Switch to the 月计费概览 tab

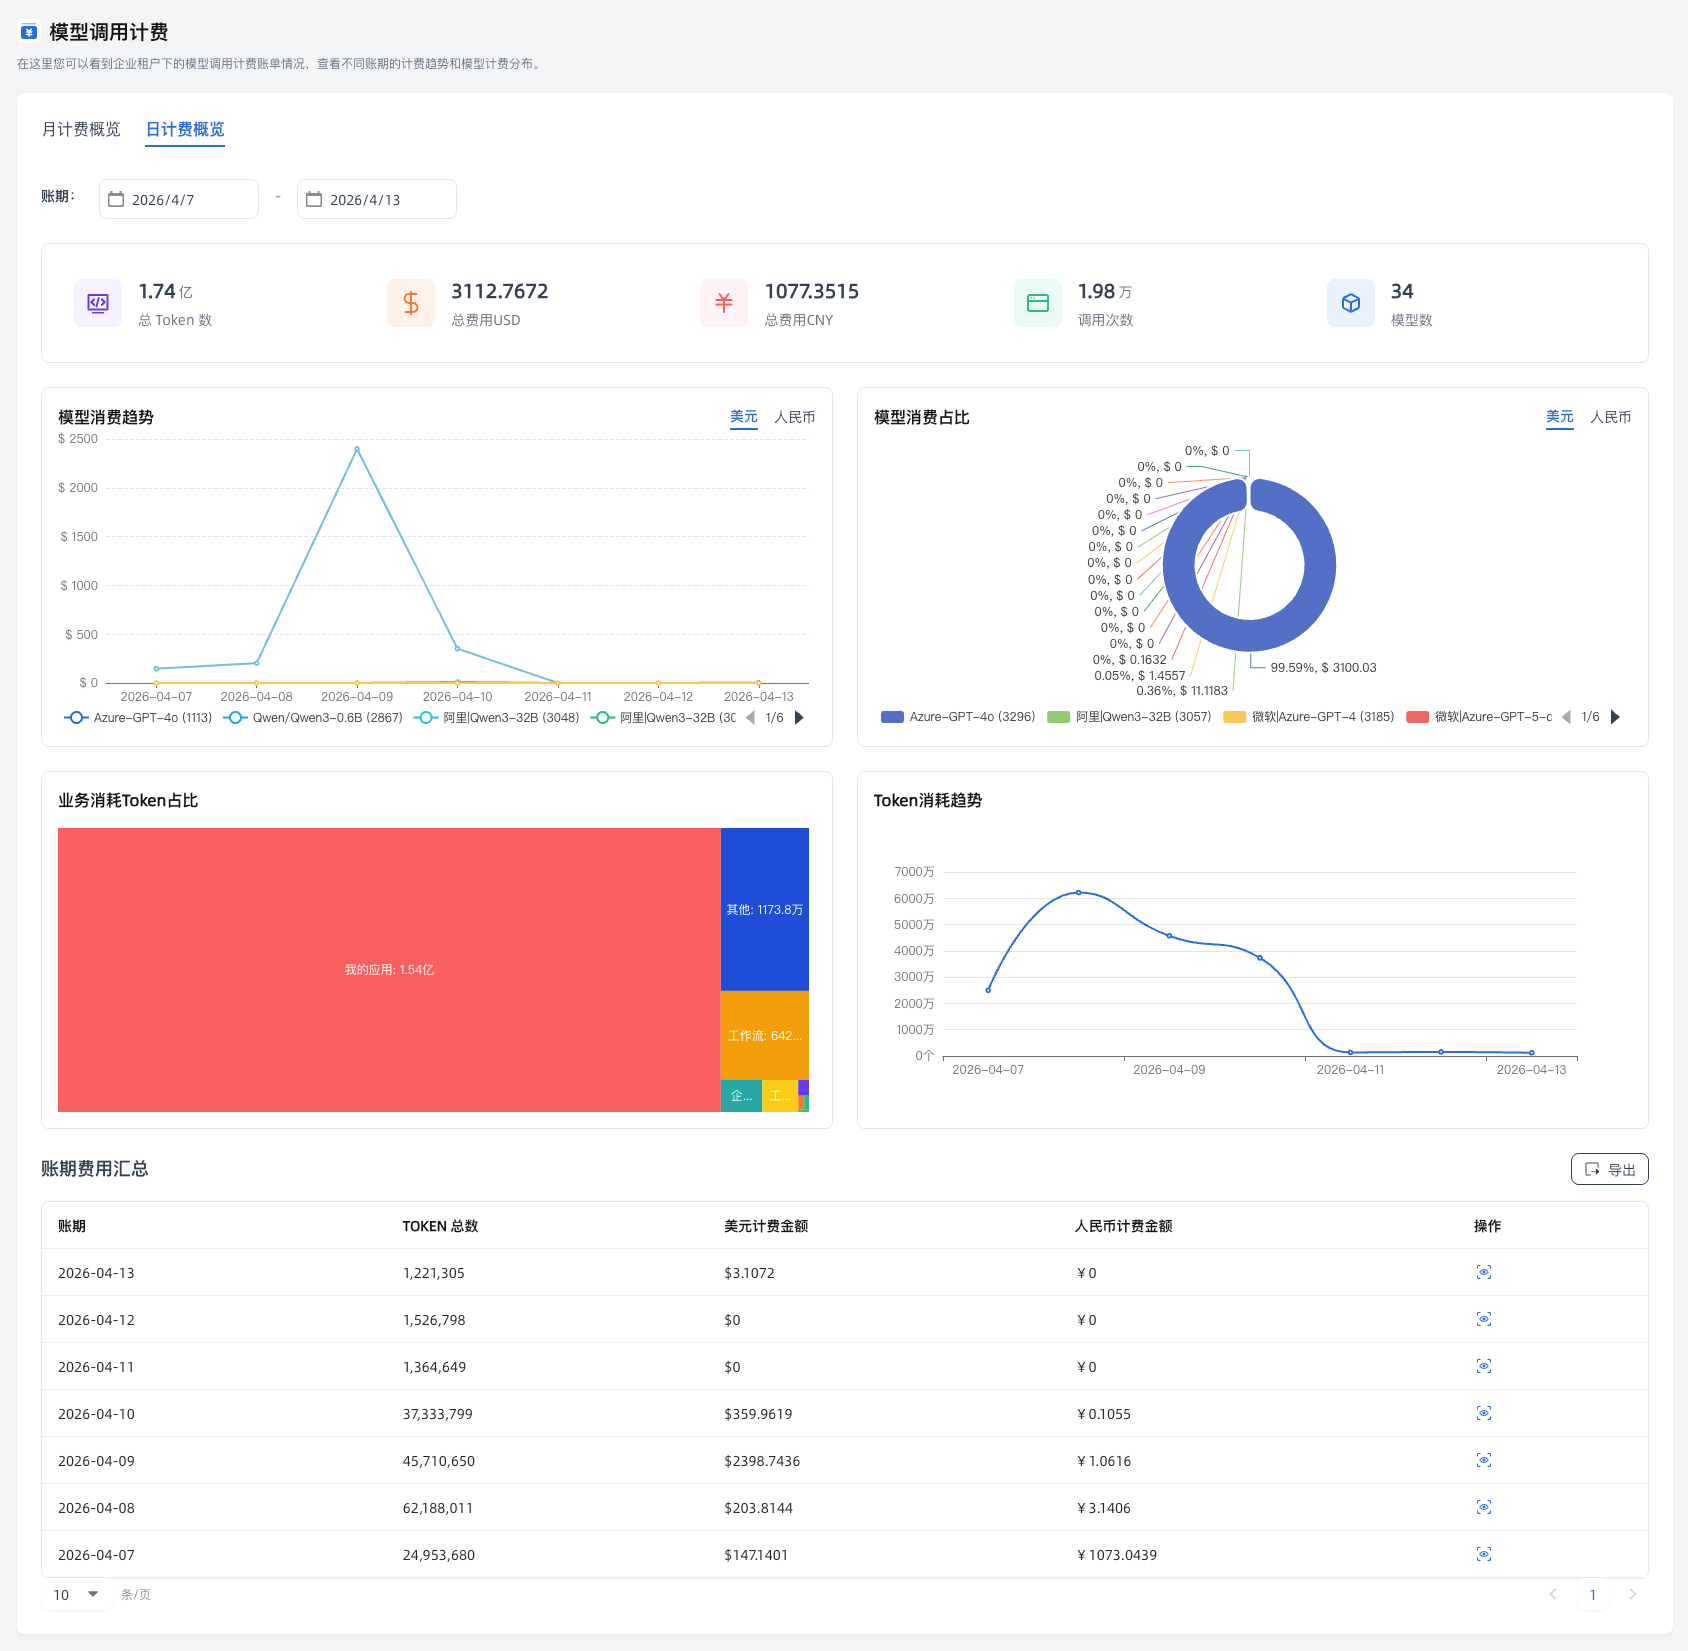tap(81, 130)
